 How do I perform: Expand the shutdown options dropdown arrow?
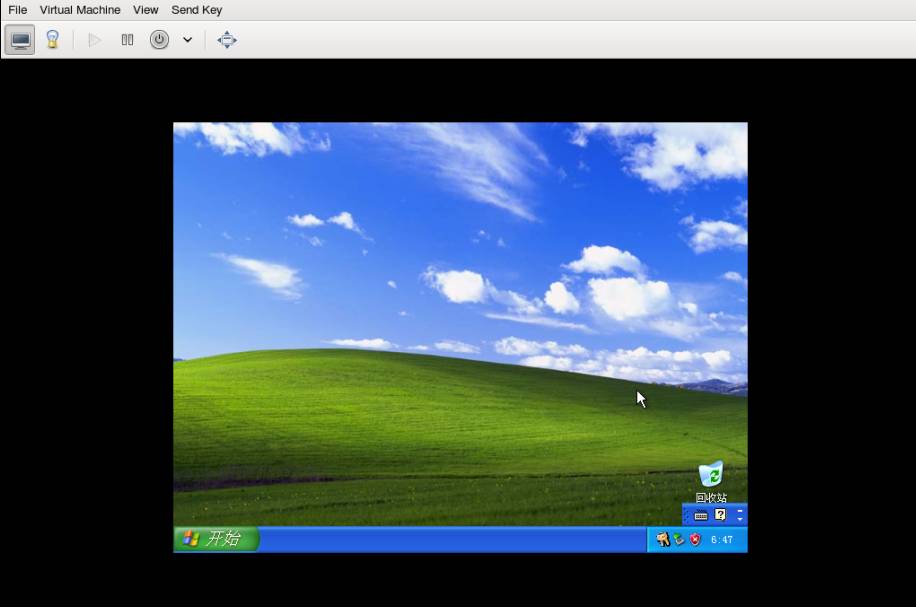pyautogui.click(x=187, y=40)
